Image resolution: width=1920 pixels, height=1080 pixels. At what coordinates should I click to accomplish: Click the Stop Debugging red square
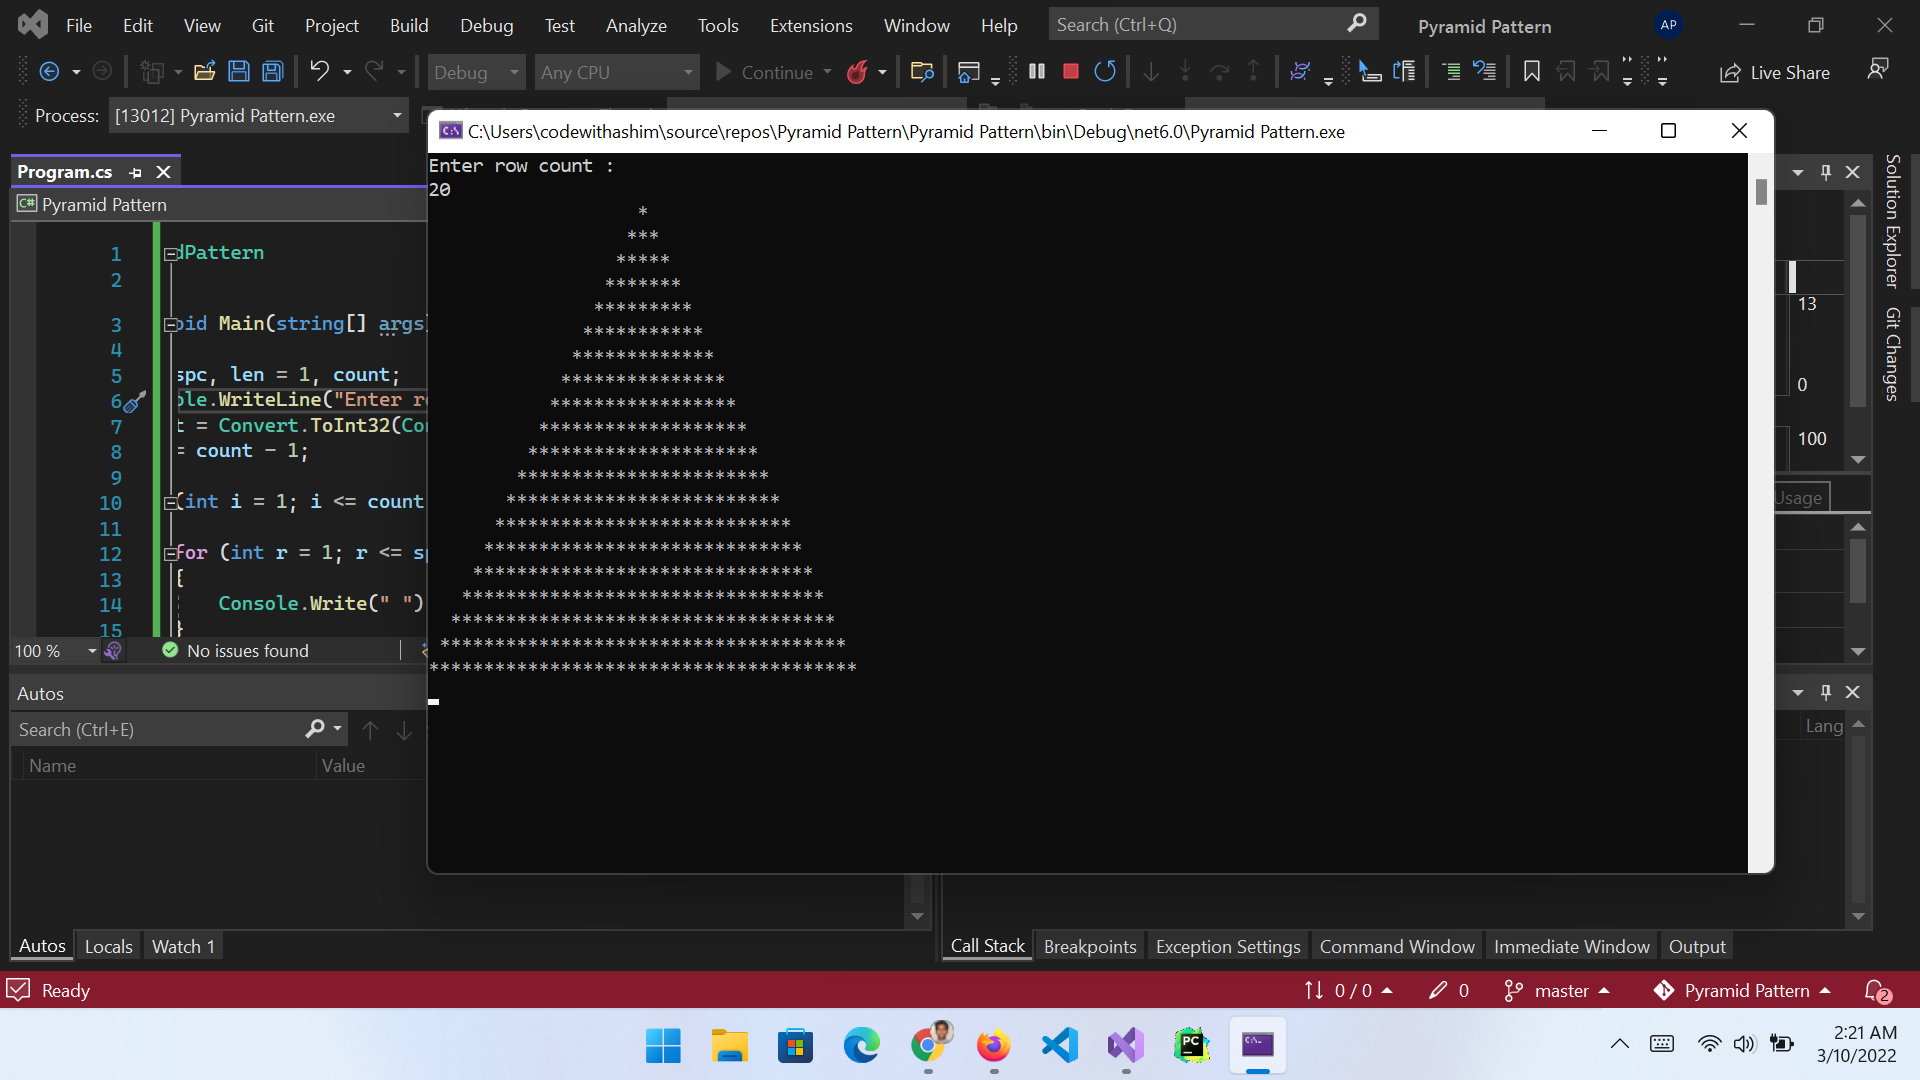pyautogui.click(x=1070, y=72)
